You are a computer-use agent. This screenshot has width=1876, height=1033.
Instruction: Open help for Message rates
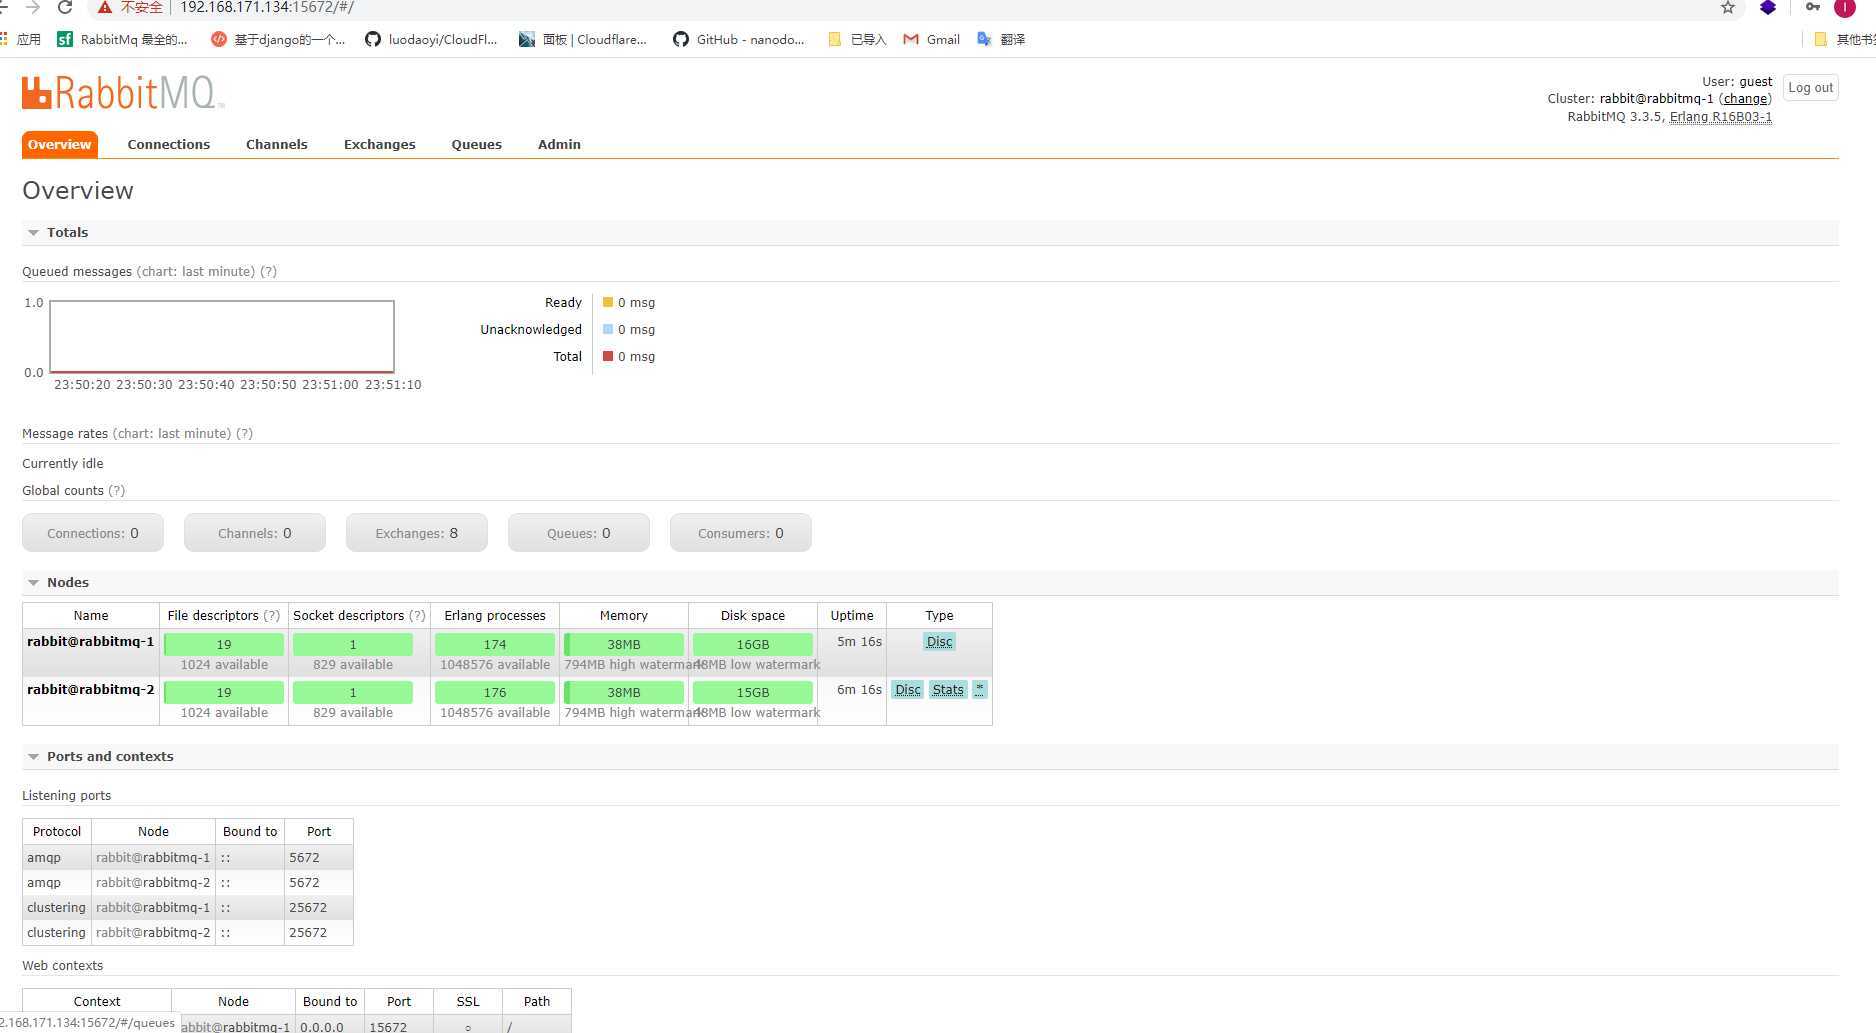pyautogui.click(x=244, y=433)
